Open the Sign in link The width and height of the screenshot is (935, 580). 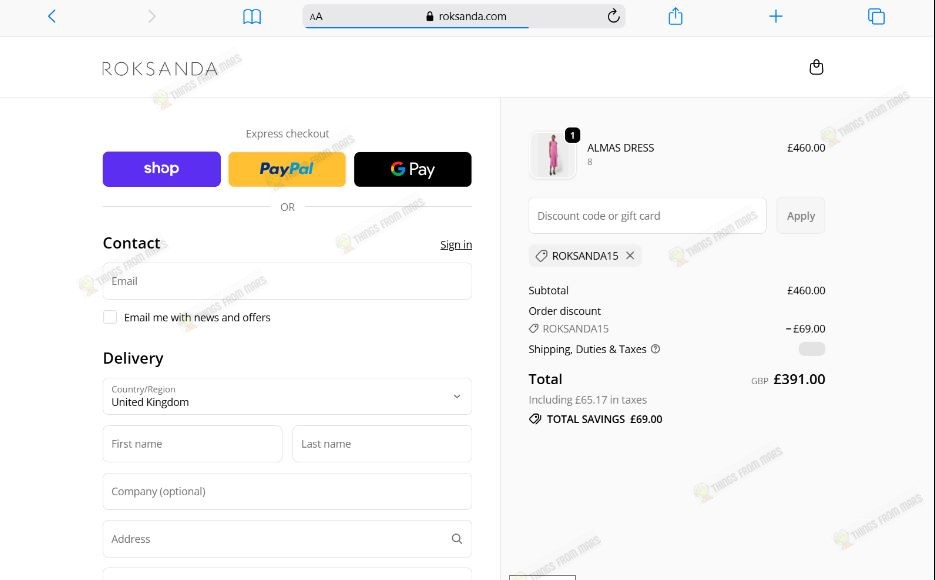[x=456, y=244]
